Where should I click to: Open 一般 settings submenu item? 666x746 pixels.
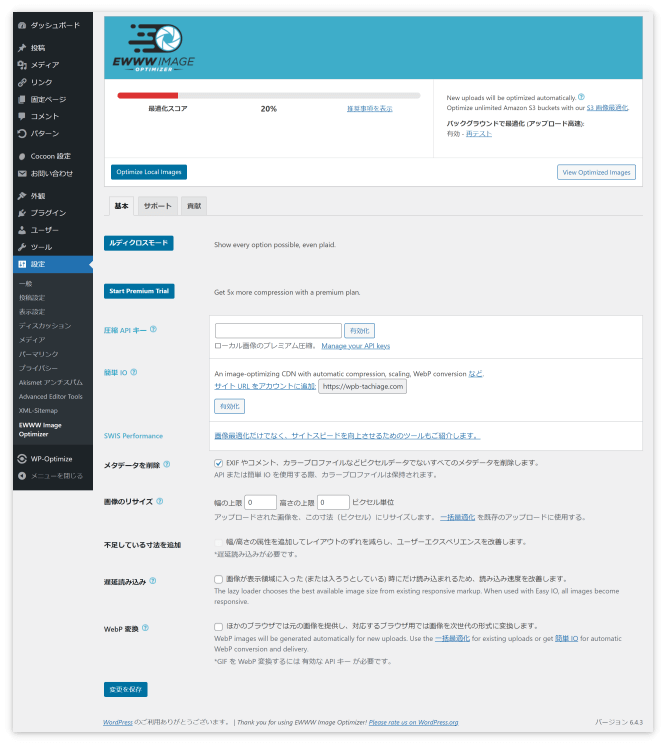(26, 284)
